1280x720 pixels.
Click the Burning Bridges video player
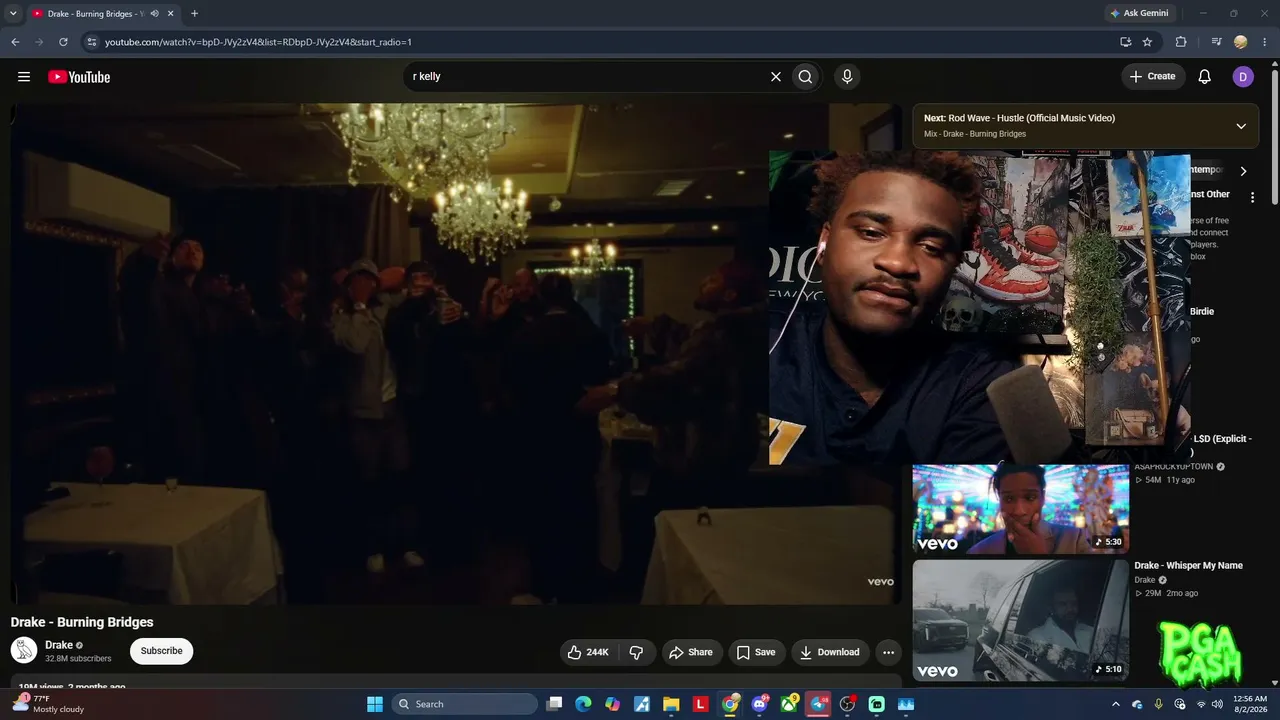tap(456, 354)
